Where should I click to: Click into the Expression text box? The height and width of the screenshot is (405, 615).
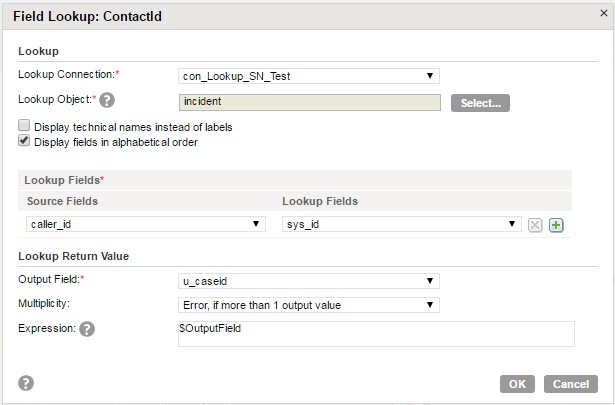(376, 334)
